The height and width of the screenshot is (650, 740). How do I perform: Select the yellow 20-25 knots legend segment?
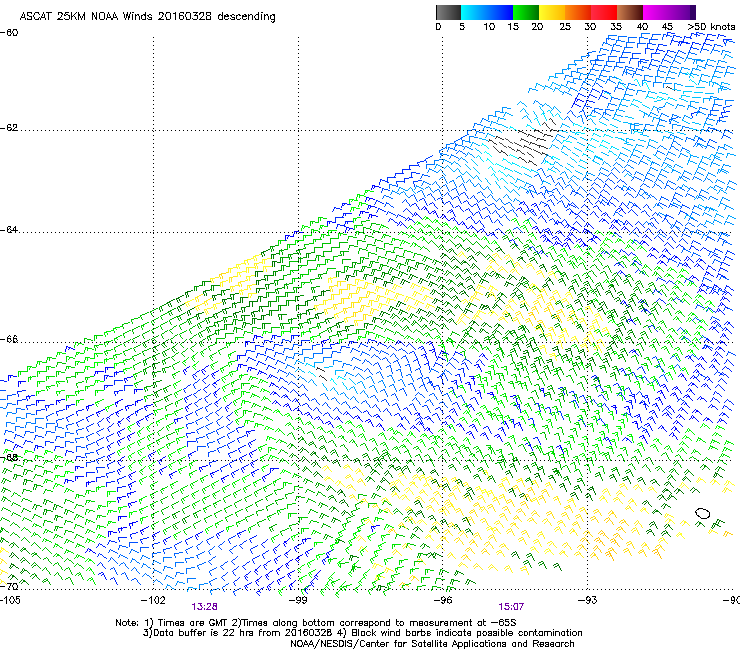pos(552,12)
